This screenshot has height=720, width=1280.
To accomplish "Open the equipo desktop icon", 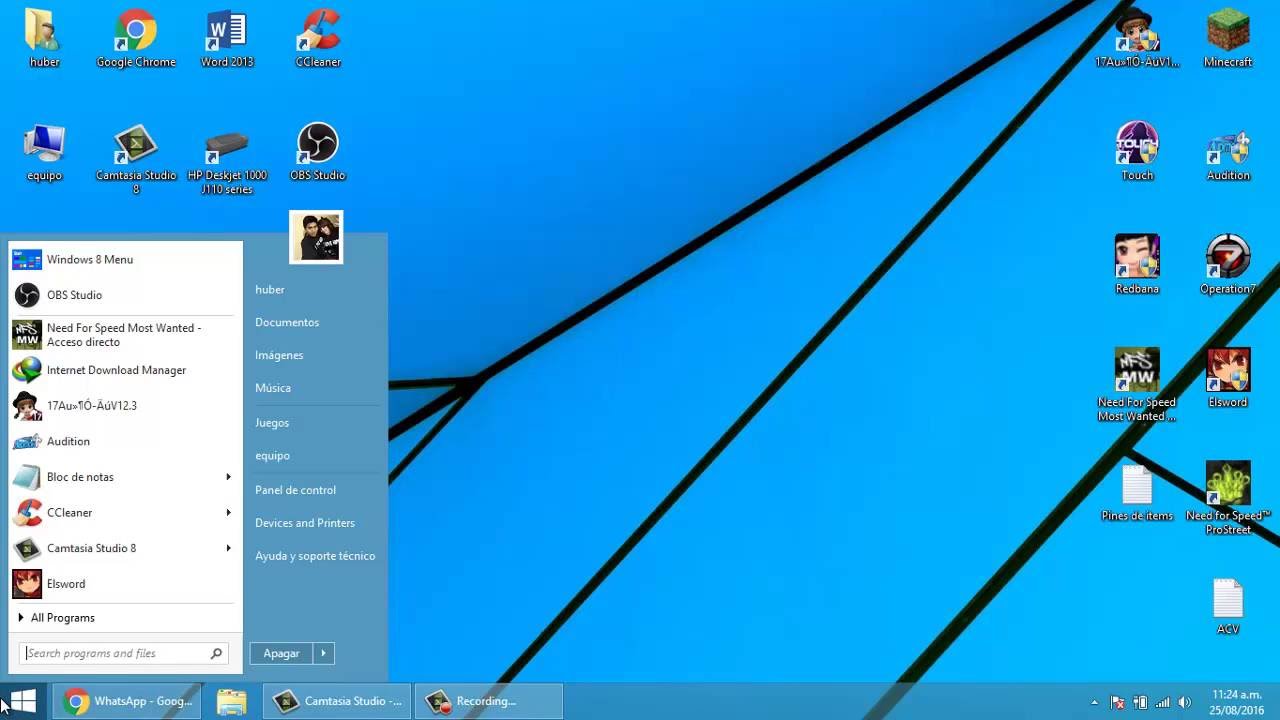I will 44,152.
